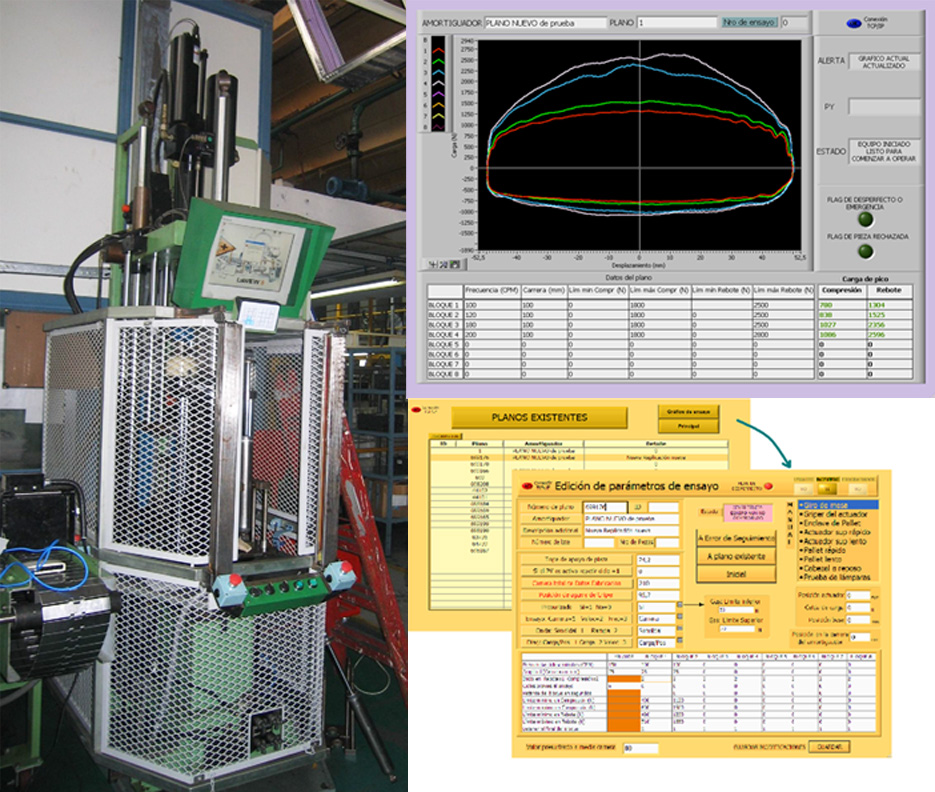Click the graph zoom tool

pos(444,264)
